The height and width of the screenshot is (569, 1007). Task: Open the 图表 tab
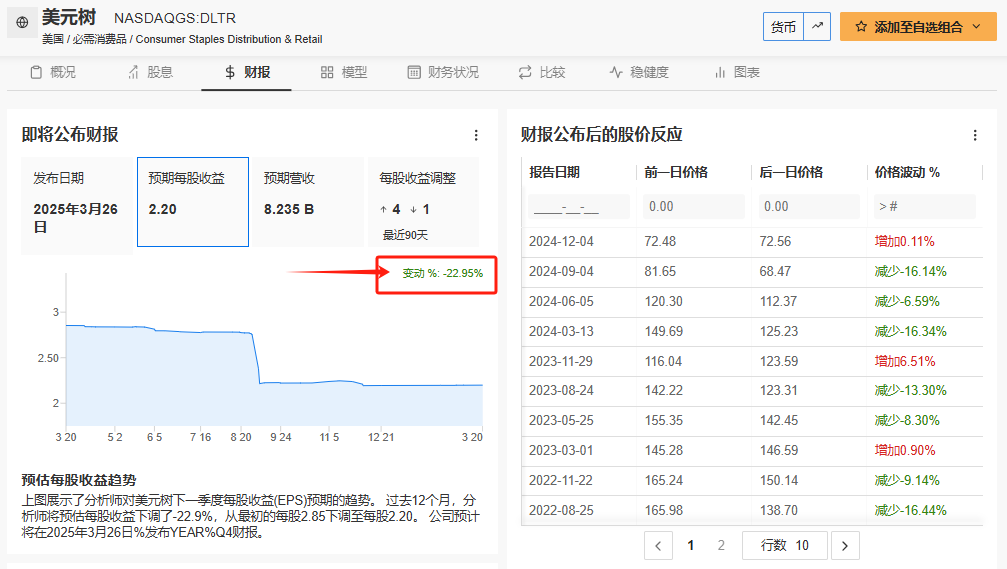coord(737,73)
